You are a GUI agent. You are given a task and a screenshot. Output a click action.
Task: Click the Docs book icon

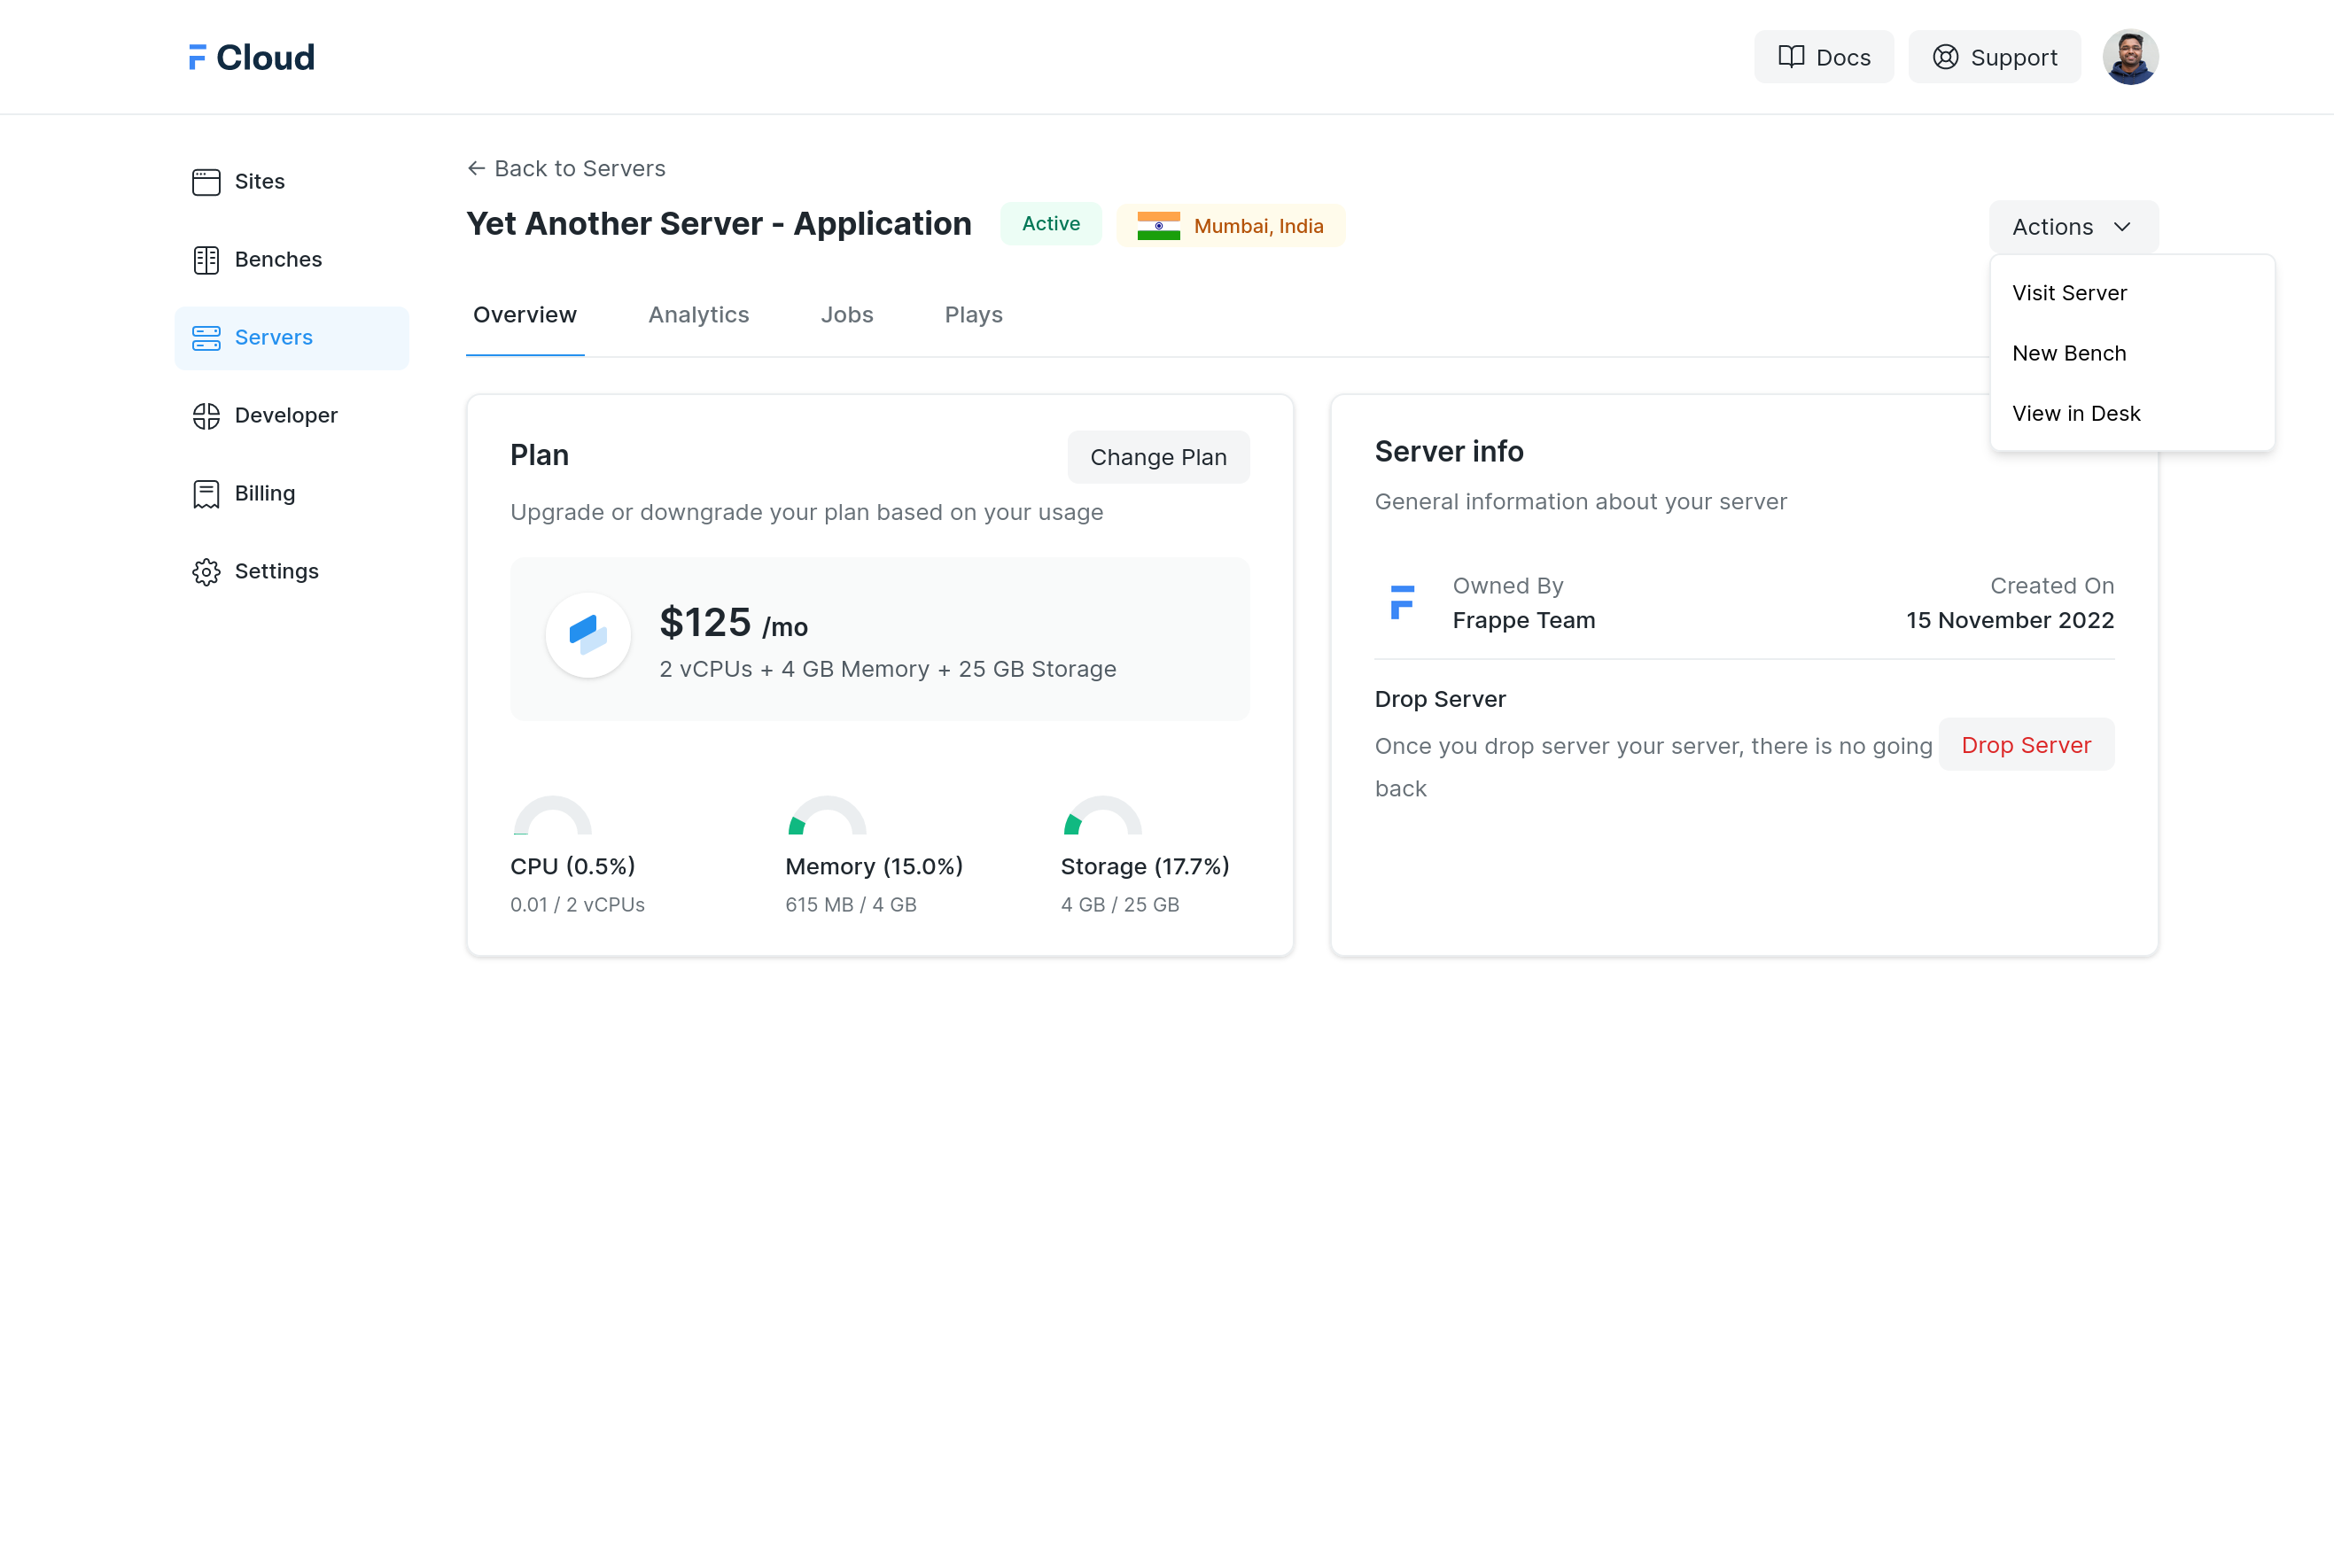point(1791,57)
